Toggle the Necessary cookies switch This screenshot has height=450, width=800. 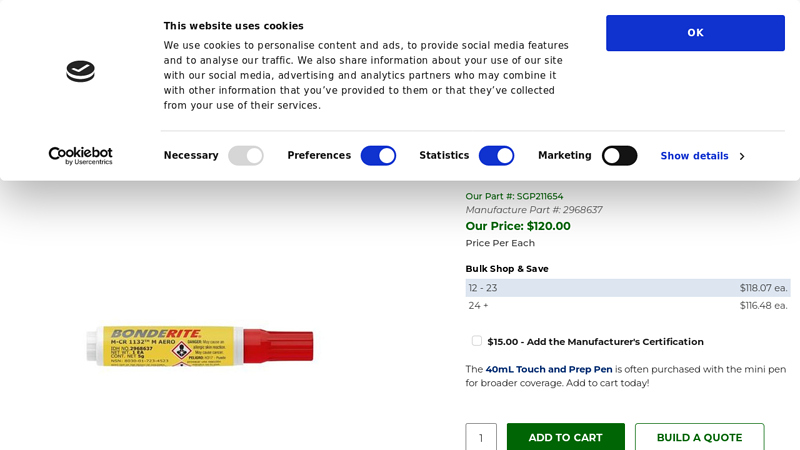(245, 156)
